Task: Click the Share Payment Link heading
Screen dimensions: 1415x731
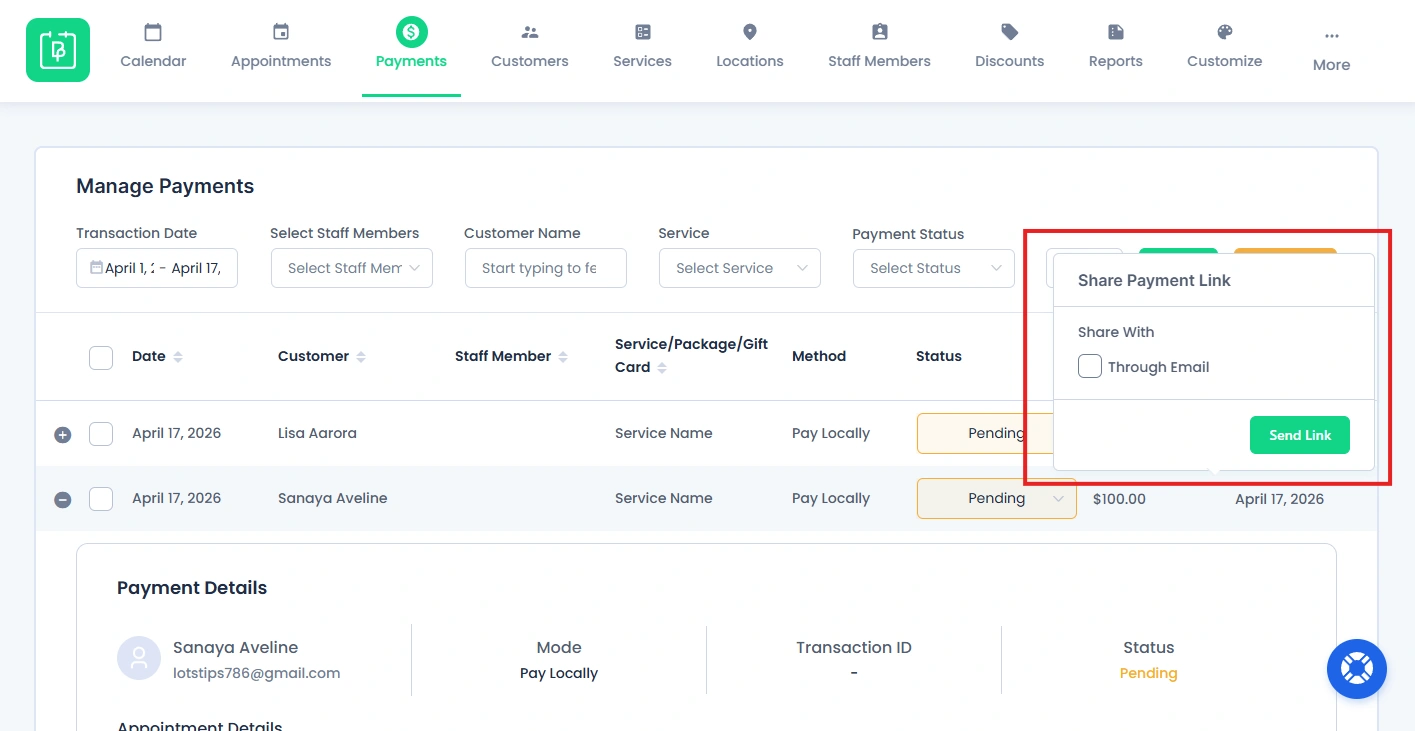Action: pyautogui.click(x=1154, y=280)
